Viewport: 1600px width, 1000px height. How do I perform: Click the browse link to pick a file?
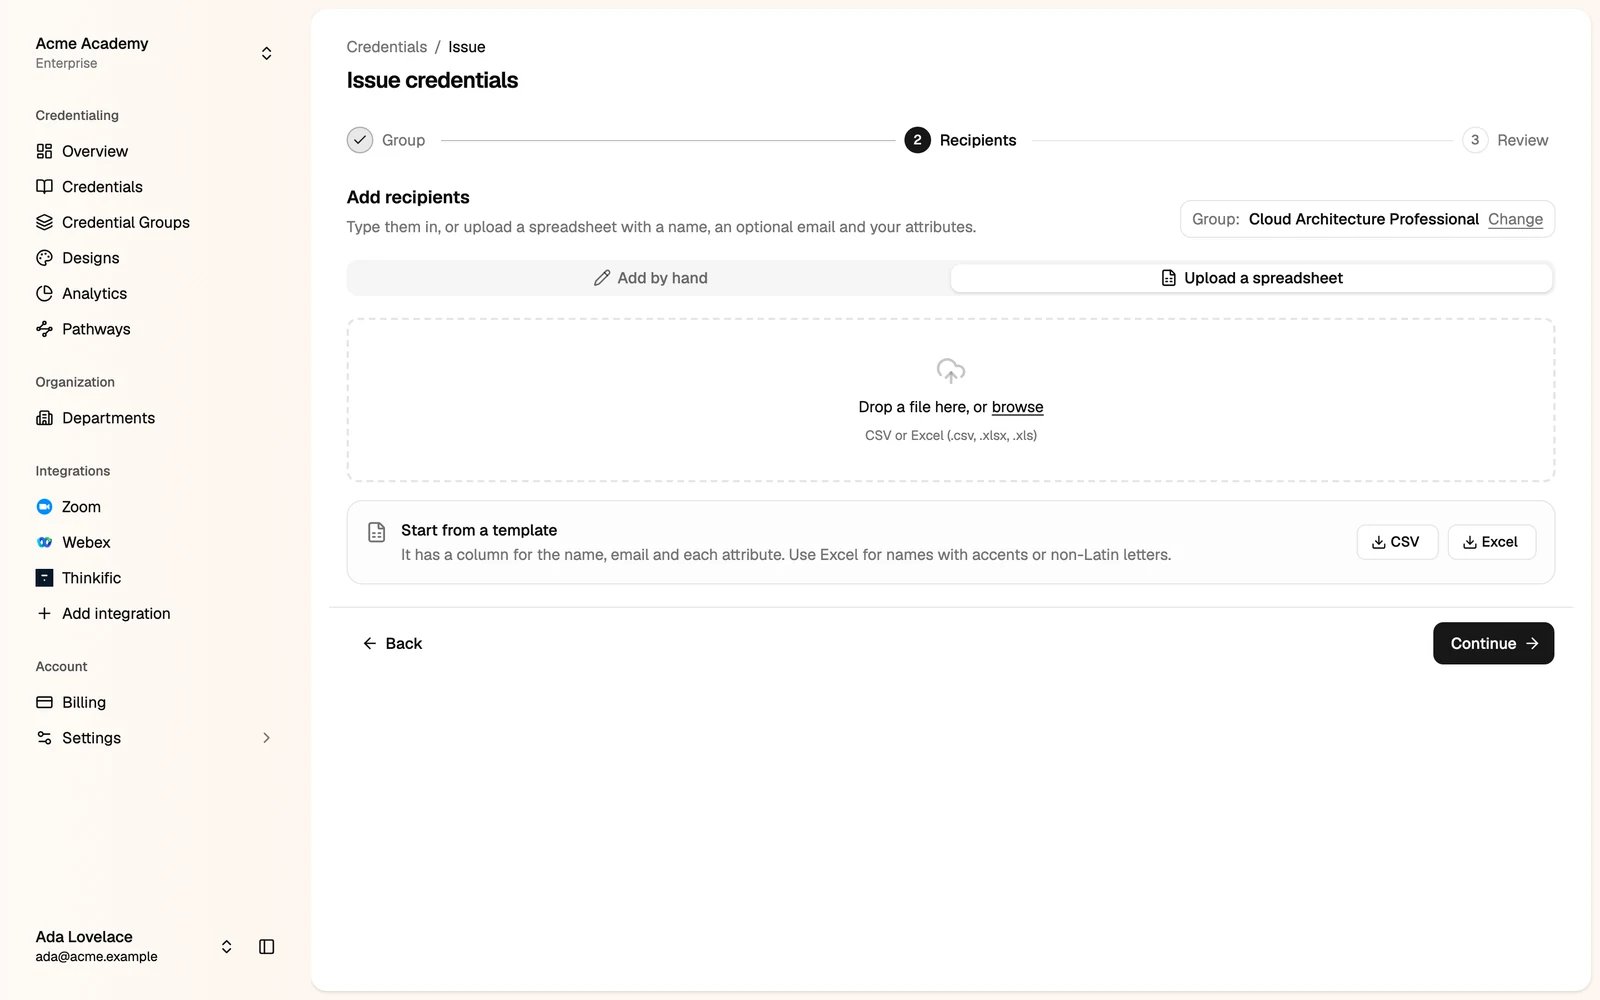click(x=1017, y=407)
